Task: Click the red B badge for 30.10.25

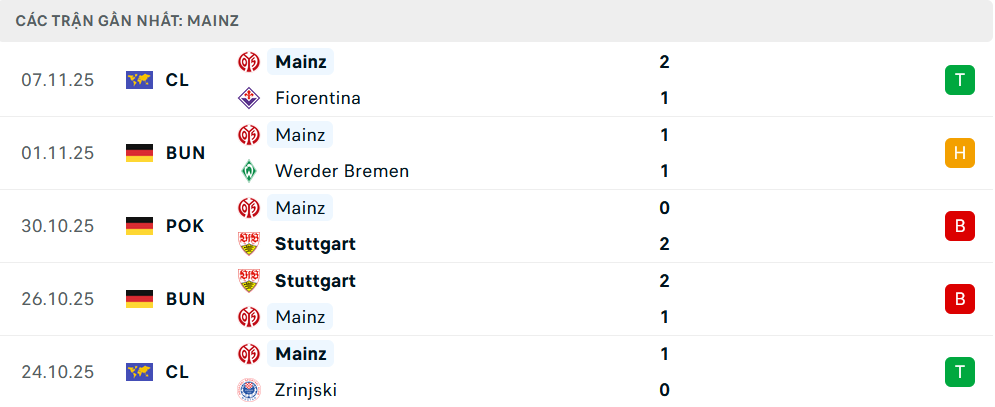Action: (959, 226)
